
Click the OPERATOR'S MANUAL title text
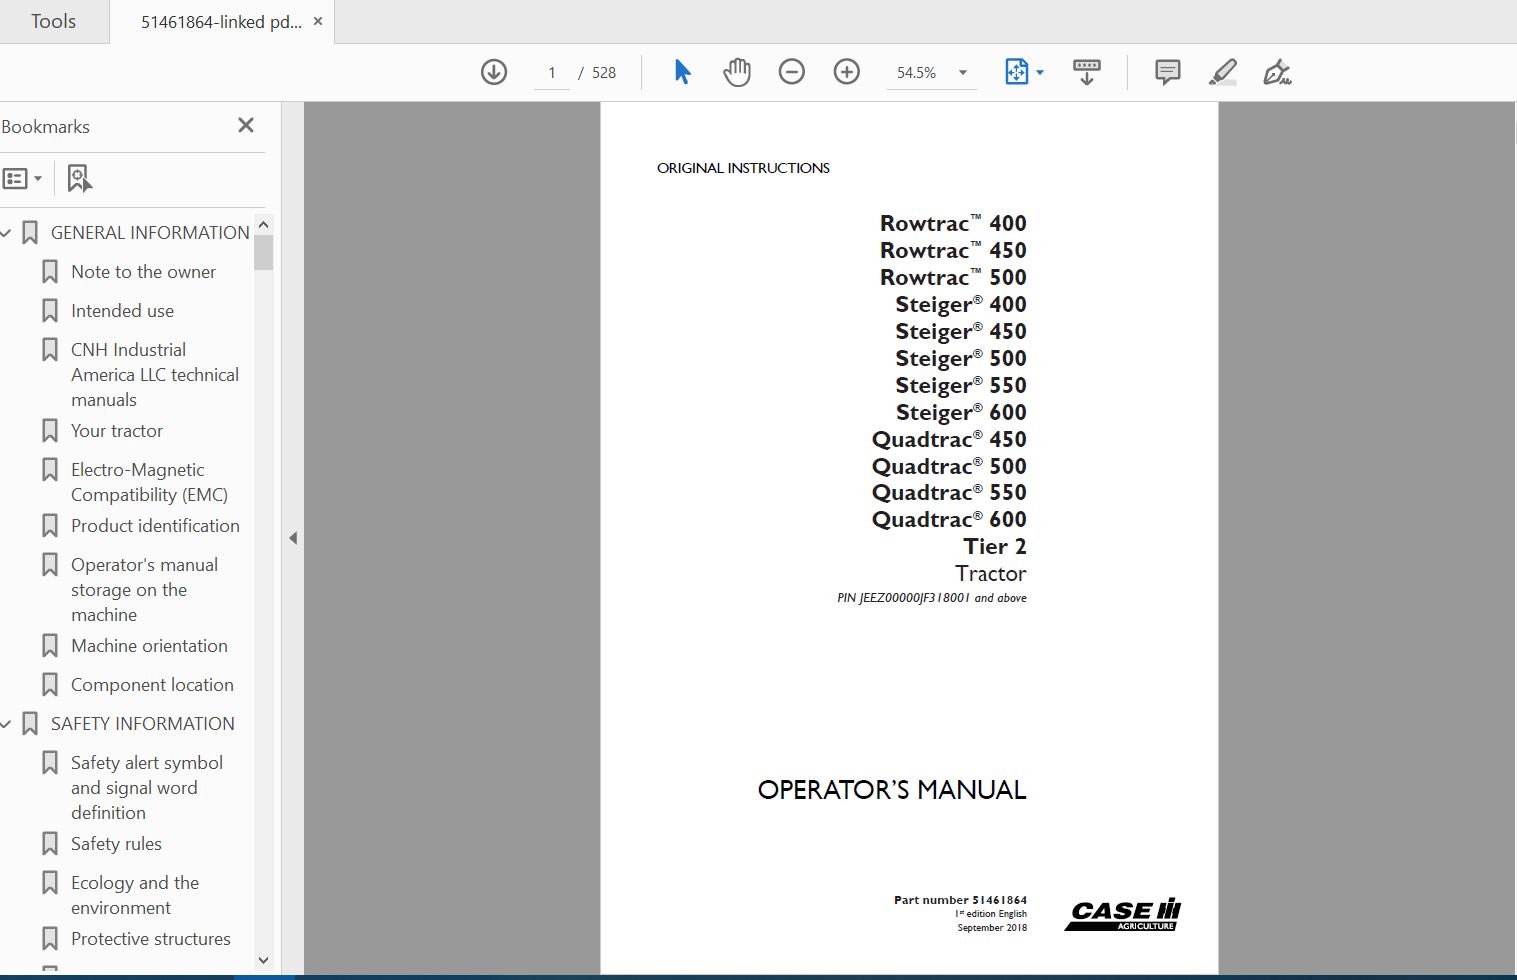tap(892, 790)
